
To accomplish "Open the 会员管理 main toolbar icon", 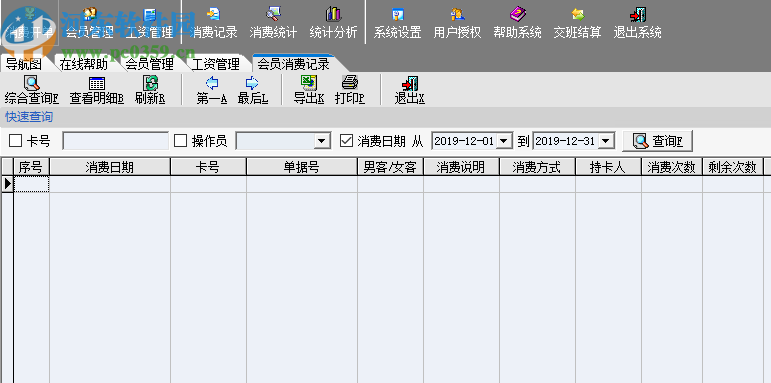I will tap(89, 24).
